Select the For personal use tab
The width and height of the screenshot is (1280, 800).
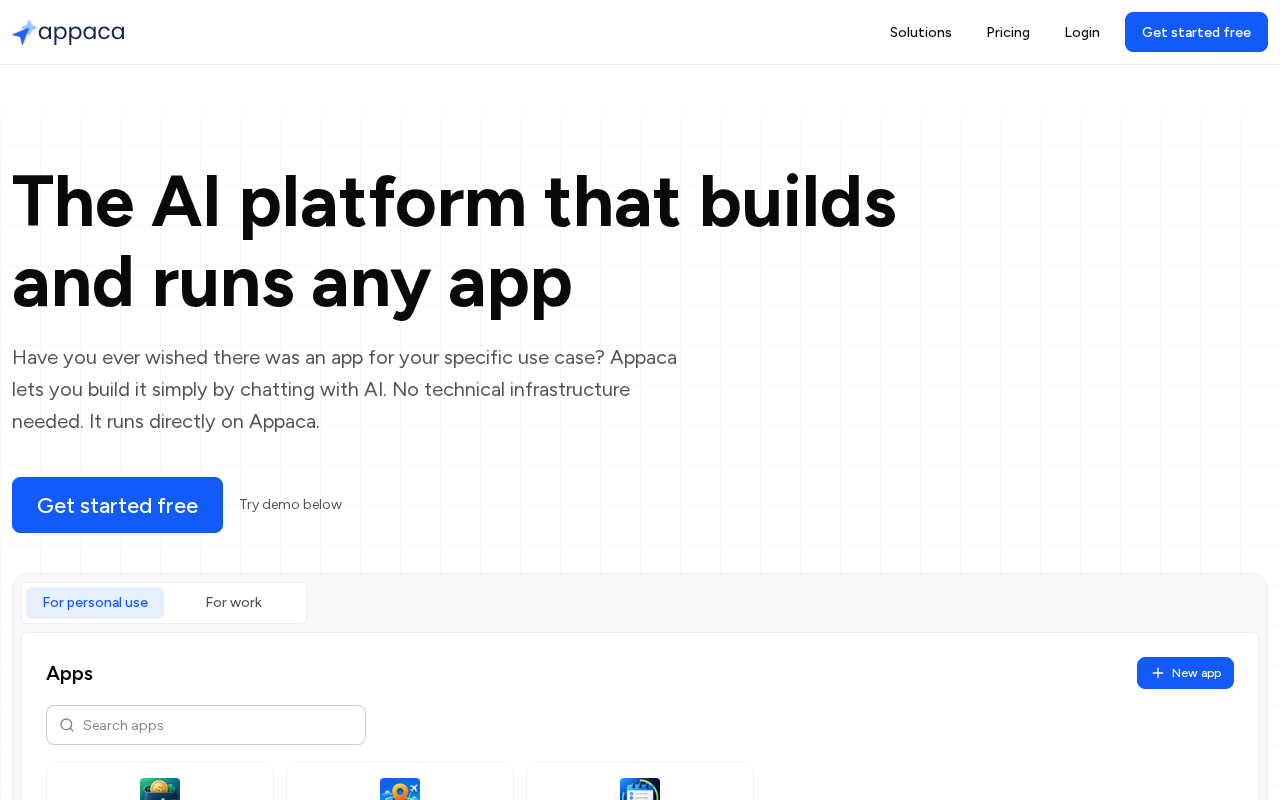coord(95,603)
